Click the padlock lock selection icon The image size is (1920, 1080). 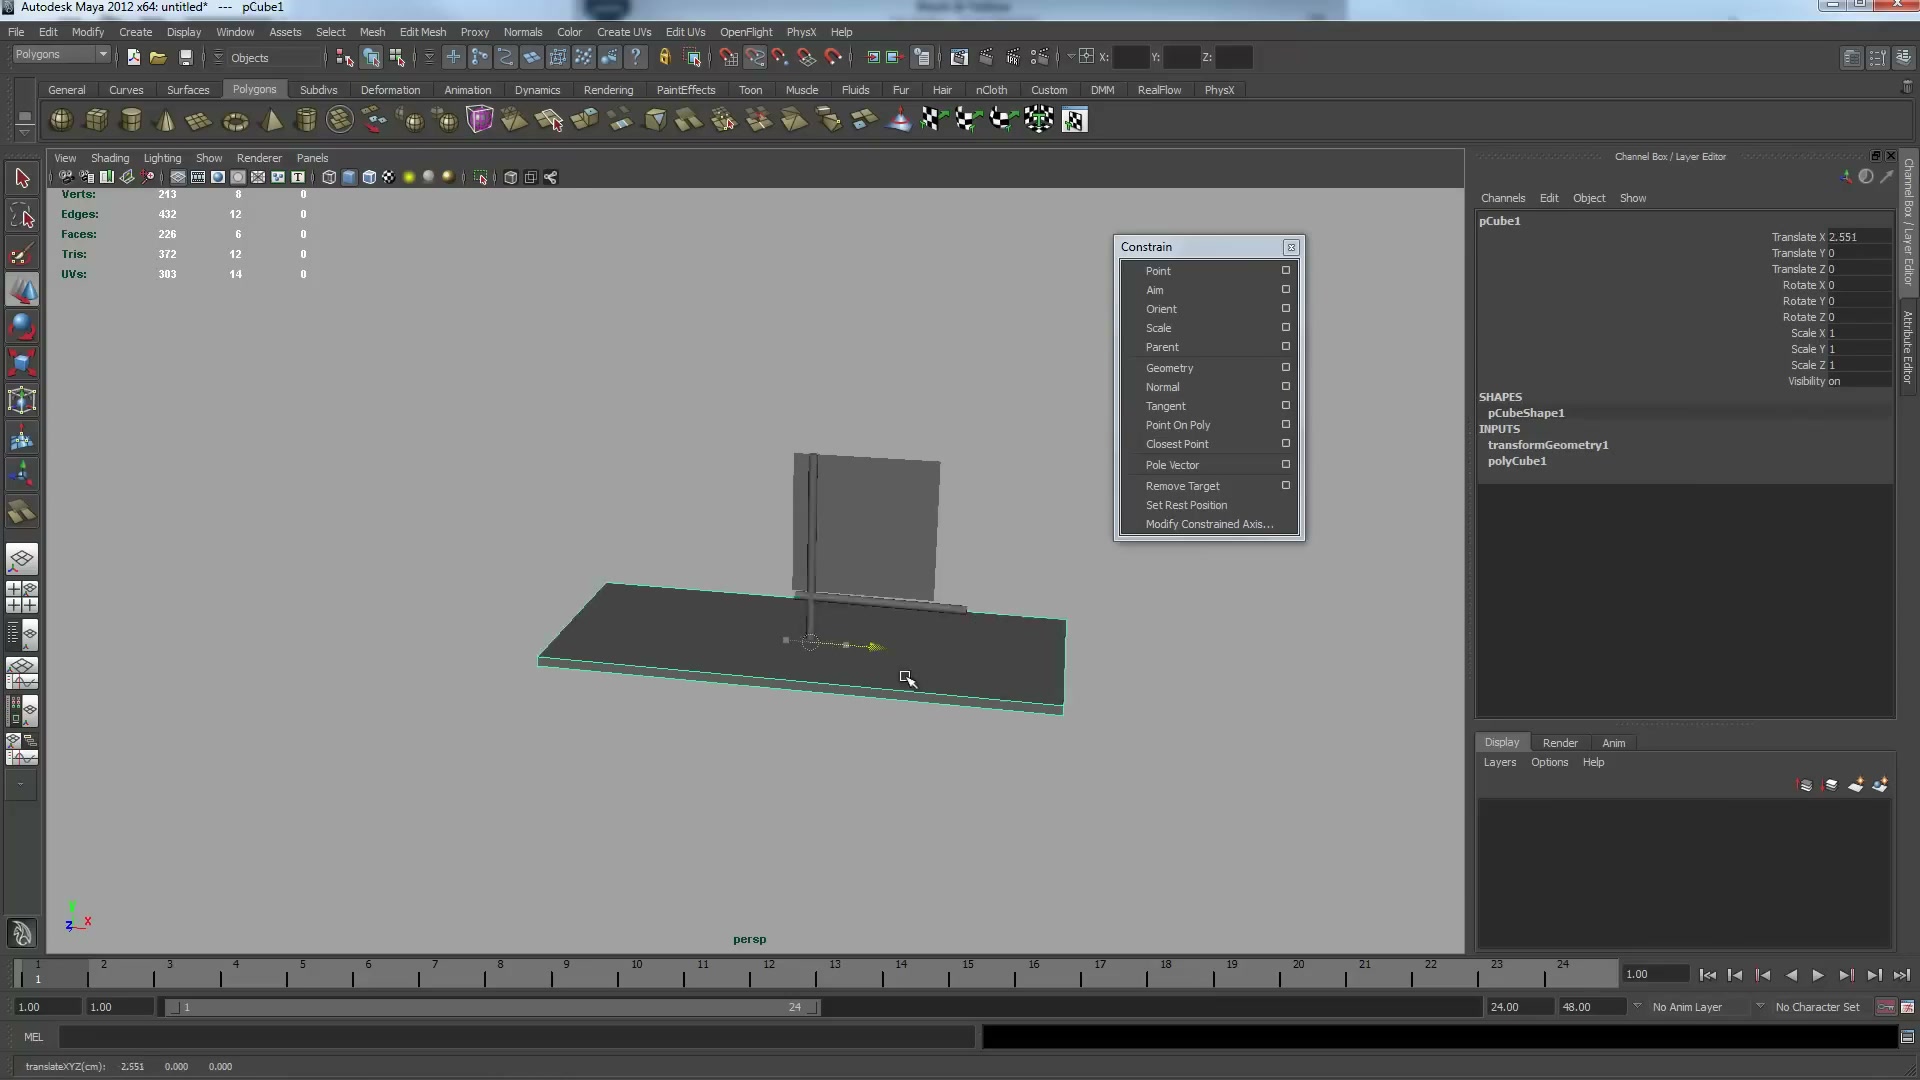[664, 57]
